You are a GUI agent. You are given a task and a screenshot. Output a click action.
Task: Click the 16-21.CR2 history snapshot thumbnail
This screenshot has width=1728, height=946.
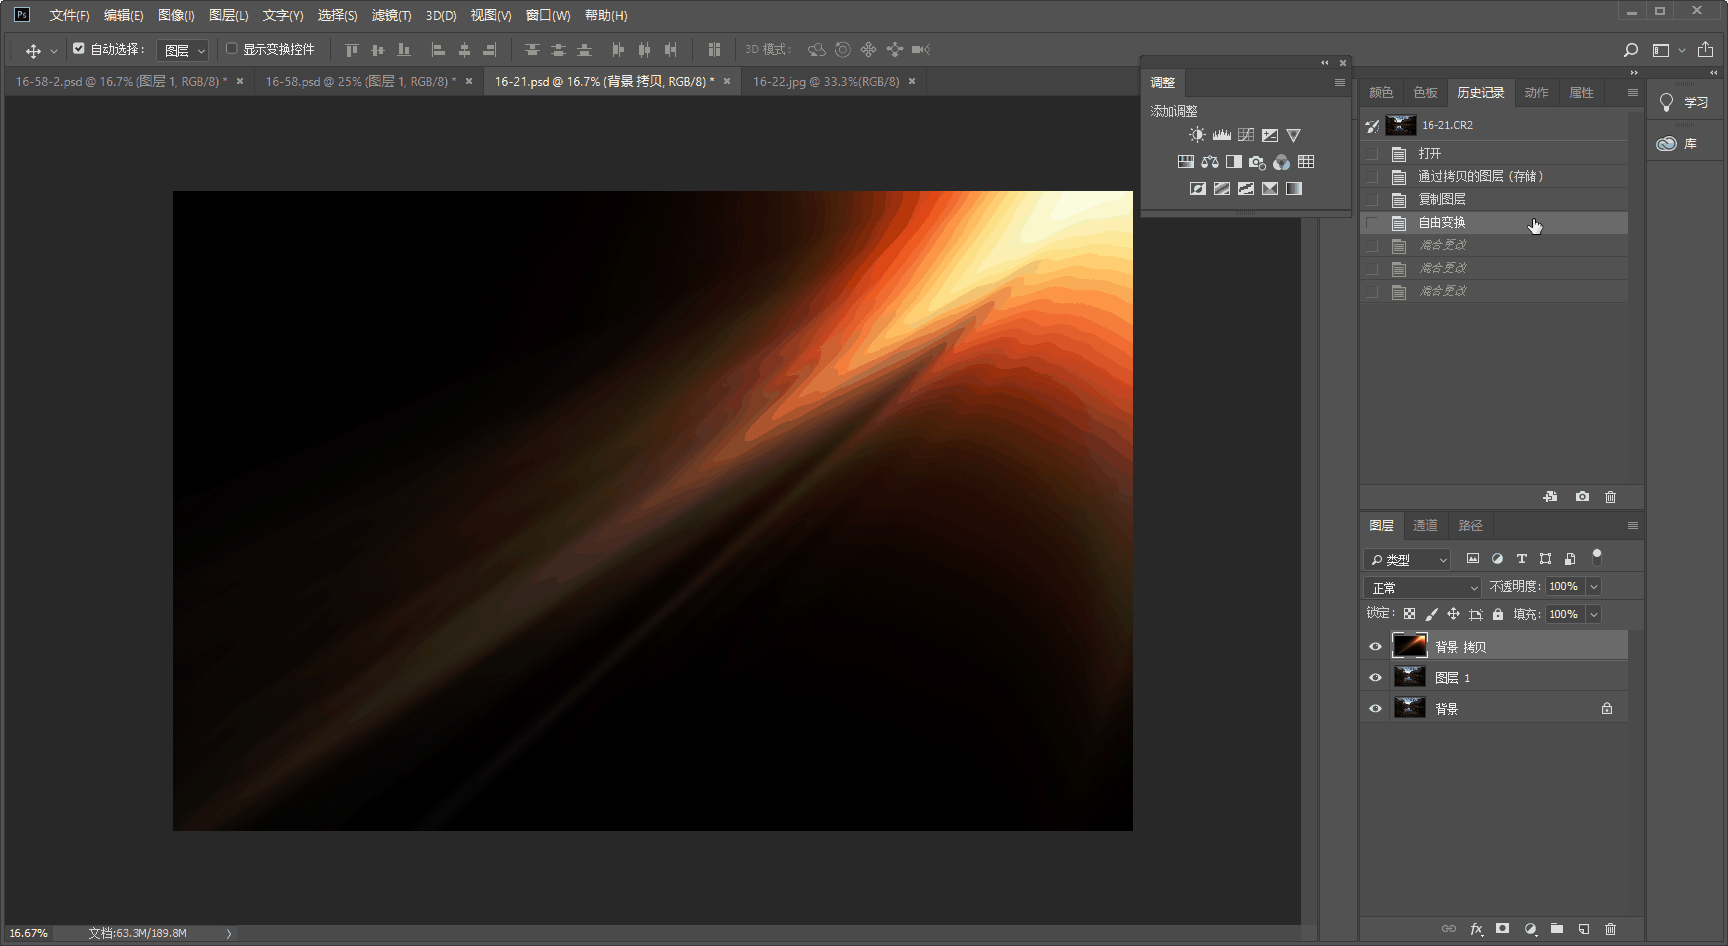point(1401,125)
